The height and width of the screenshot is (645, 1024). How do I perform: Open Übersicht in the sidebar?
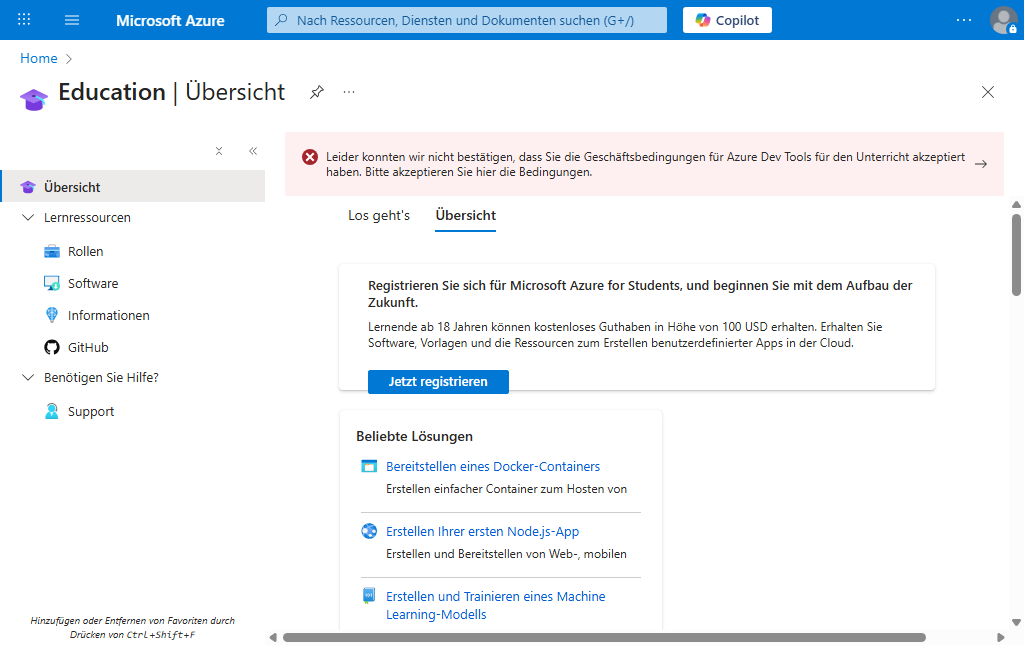click(x=133, y=187)
